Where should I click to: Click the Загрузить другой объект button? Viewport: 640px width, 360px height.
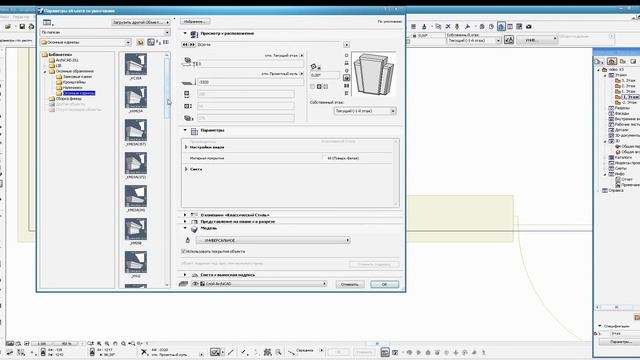[141, 22]
